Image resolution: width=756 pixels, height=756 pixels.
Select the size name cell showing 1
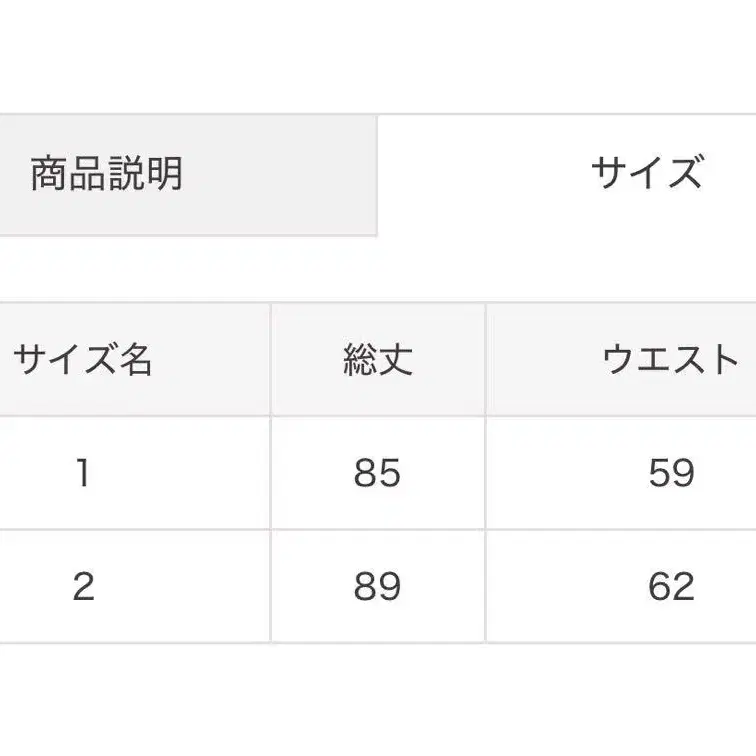(84, 473)
